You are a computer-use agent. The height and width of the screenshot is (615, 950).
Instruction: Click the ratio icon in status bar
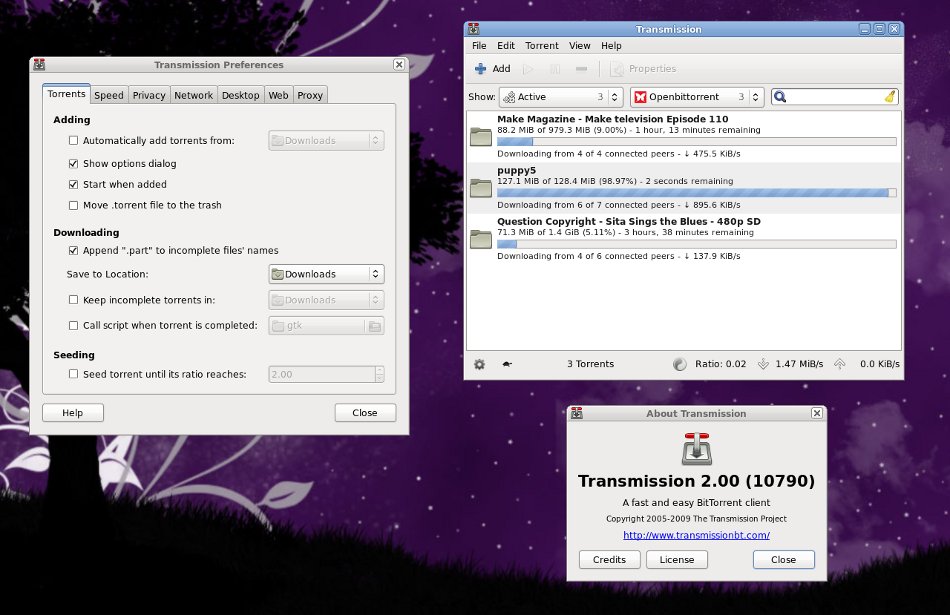click(x=680, y=364)
